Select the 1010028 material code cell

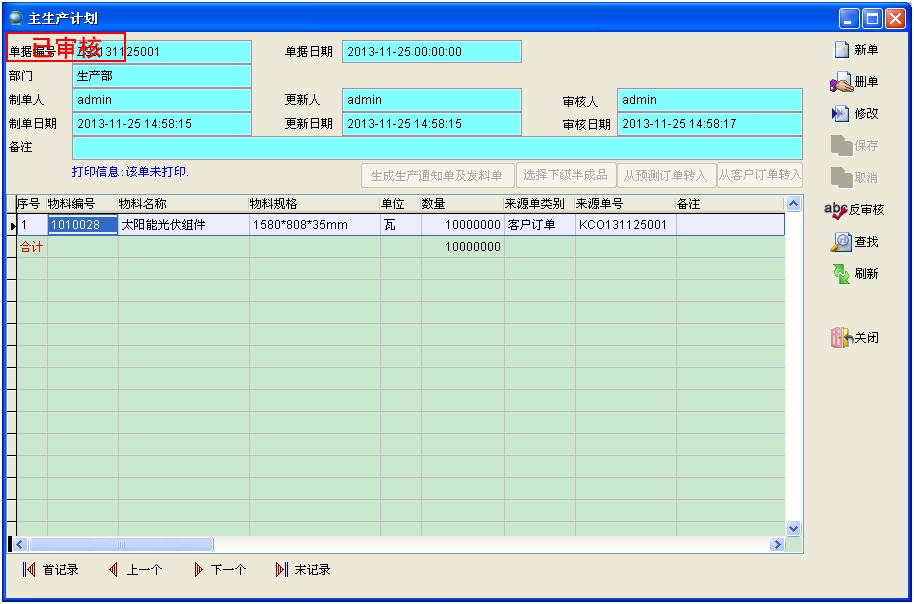click(x=75, y=225)
